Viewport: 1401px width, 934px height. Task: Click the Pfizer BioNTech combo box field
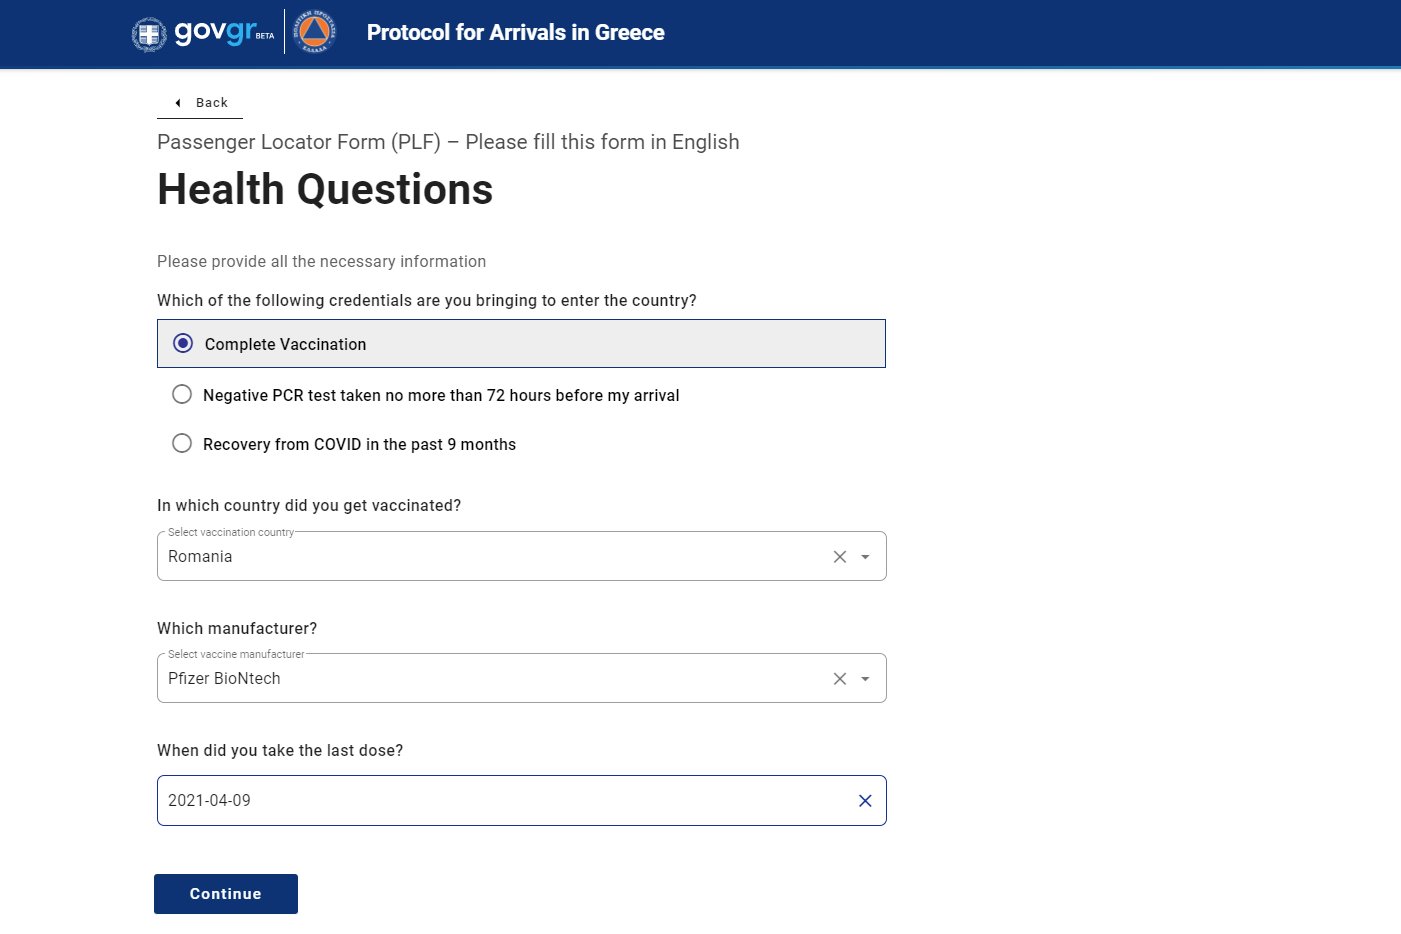pos(490,679)
